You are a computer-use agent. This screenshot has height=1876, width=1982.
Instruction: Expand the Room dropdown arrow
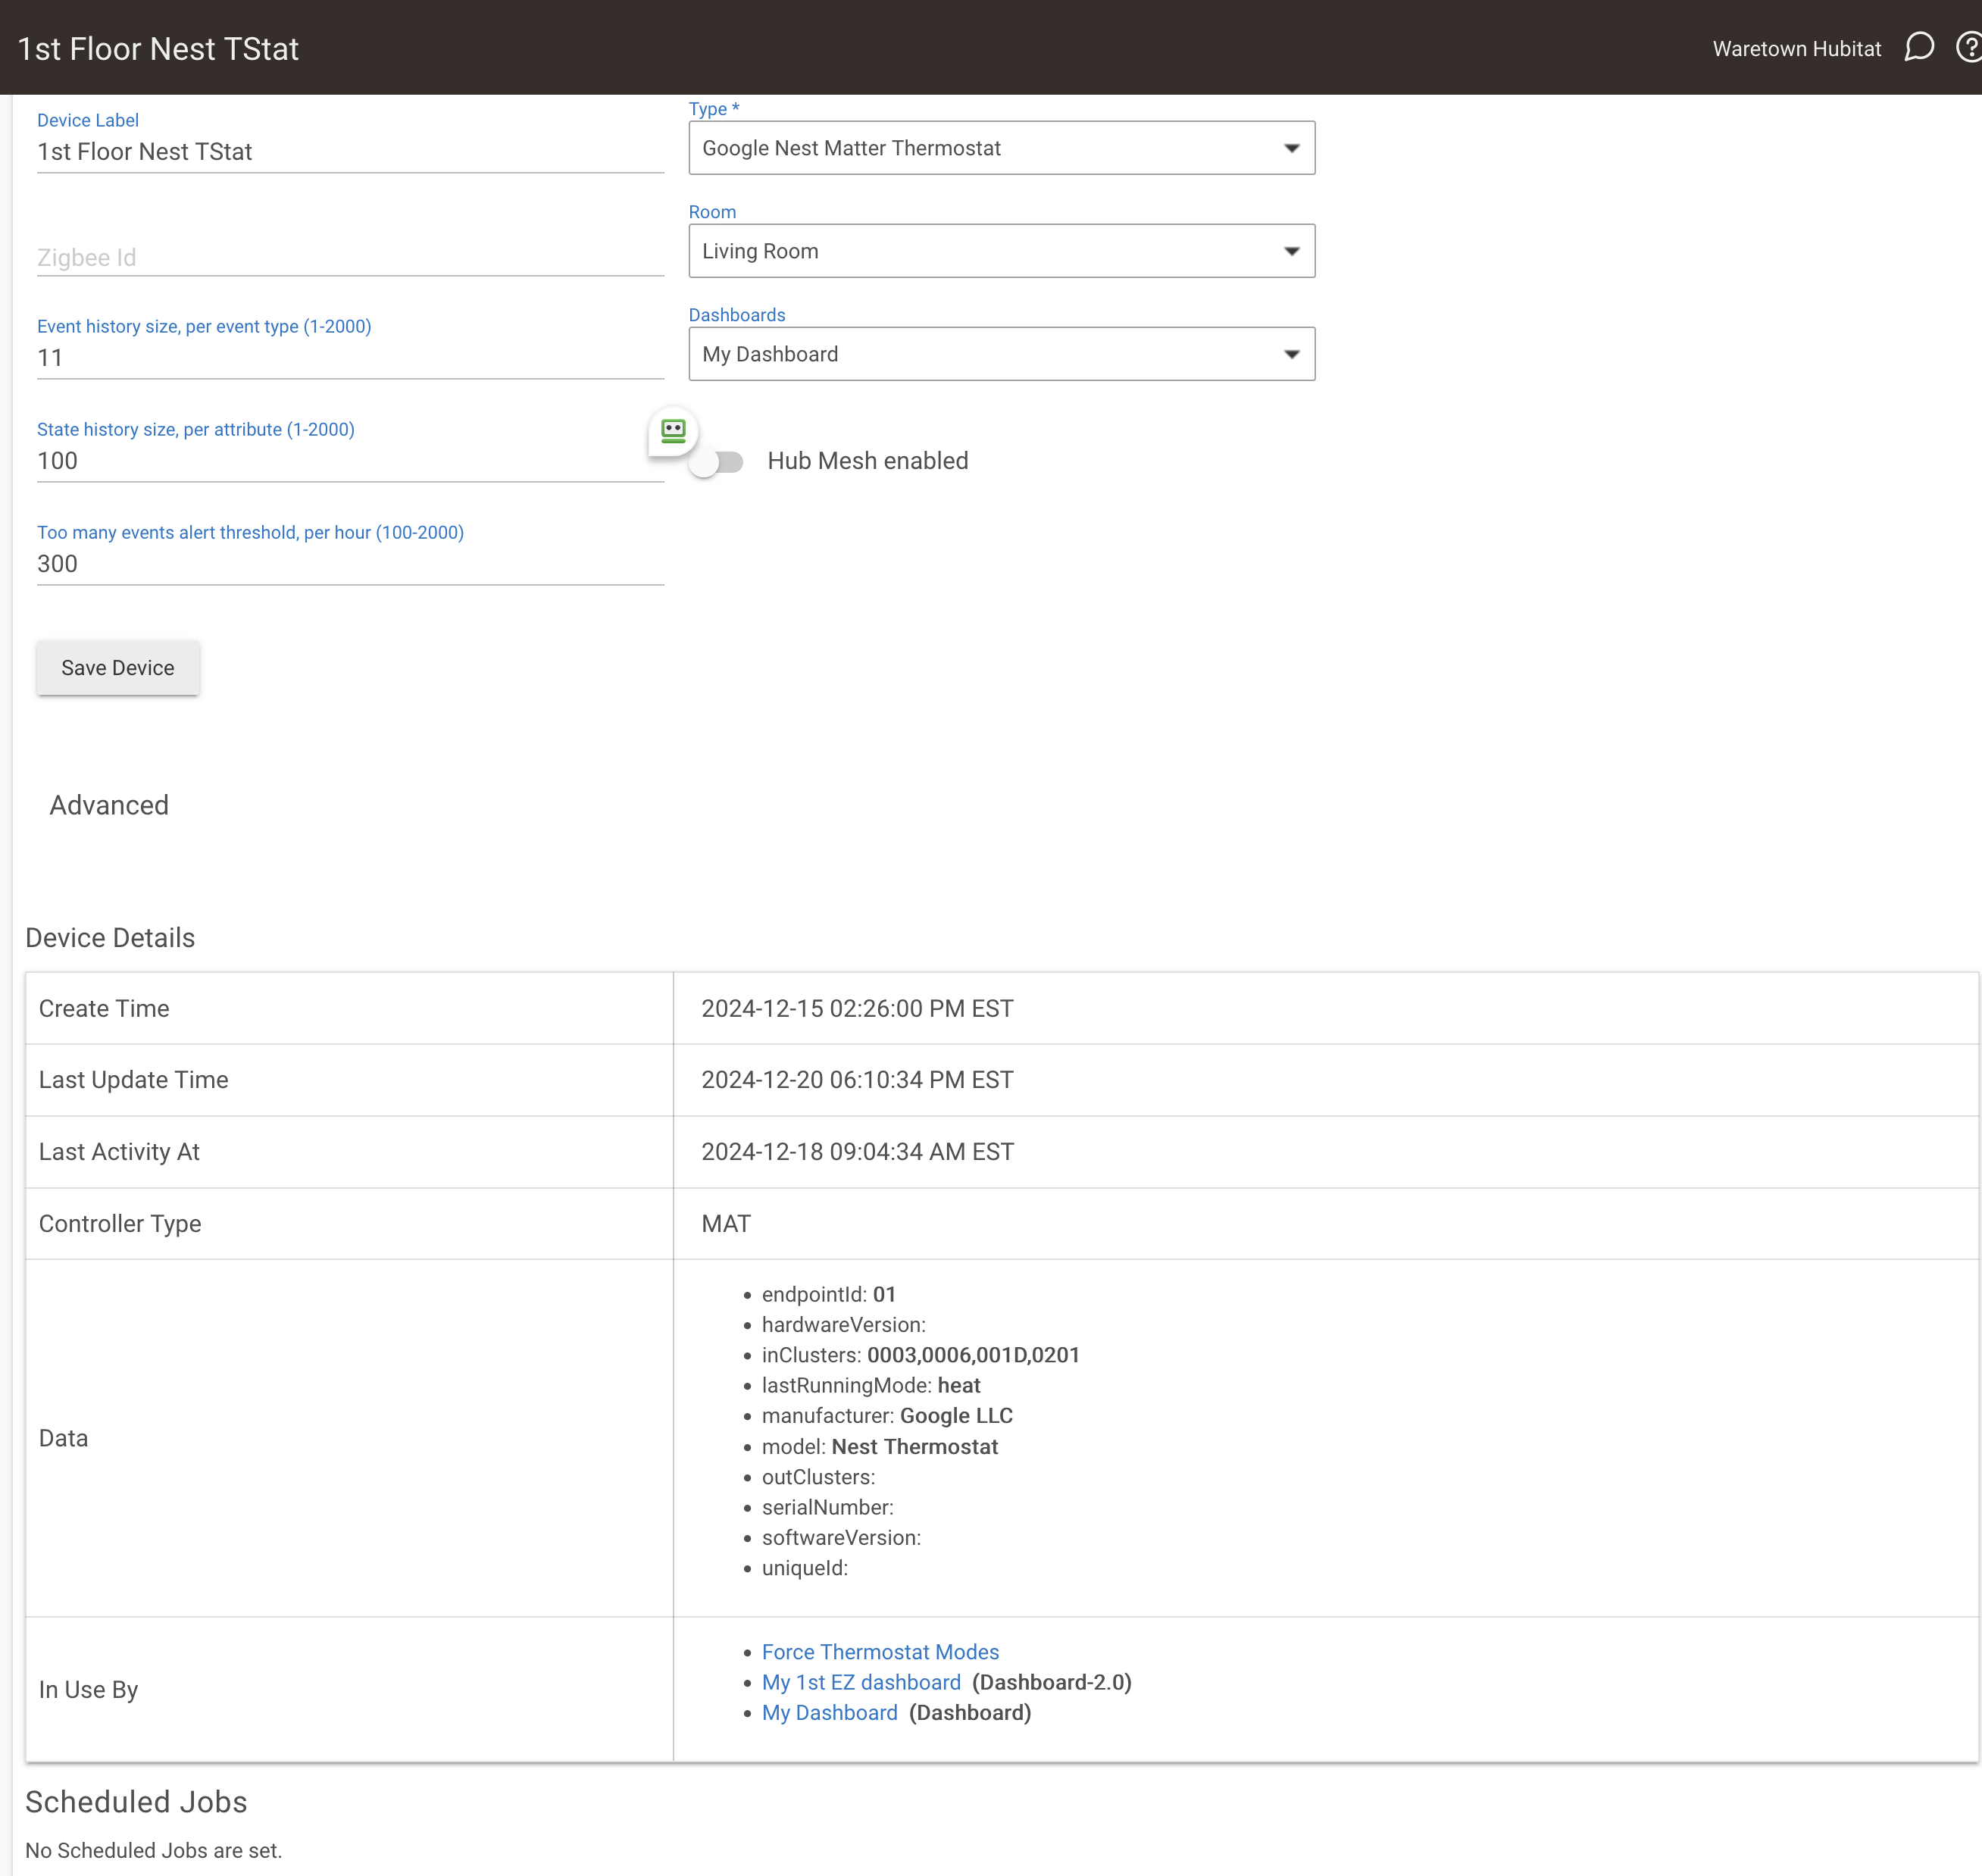(x=1291, y=251)
